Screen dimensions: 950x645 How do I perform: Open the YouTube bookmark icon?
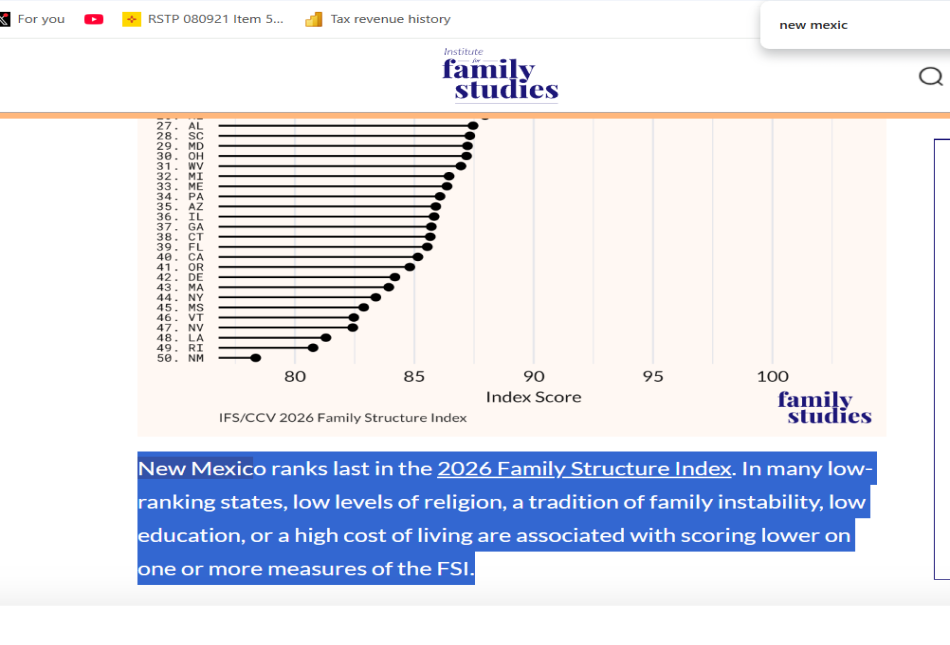pos(94,19)
